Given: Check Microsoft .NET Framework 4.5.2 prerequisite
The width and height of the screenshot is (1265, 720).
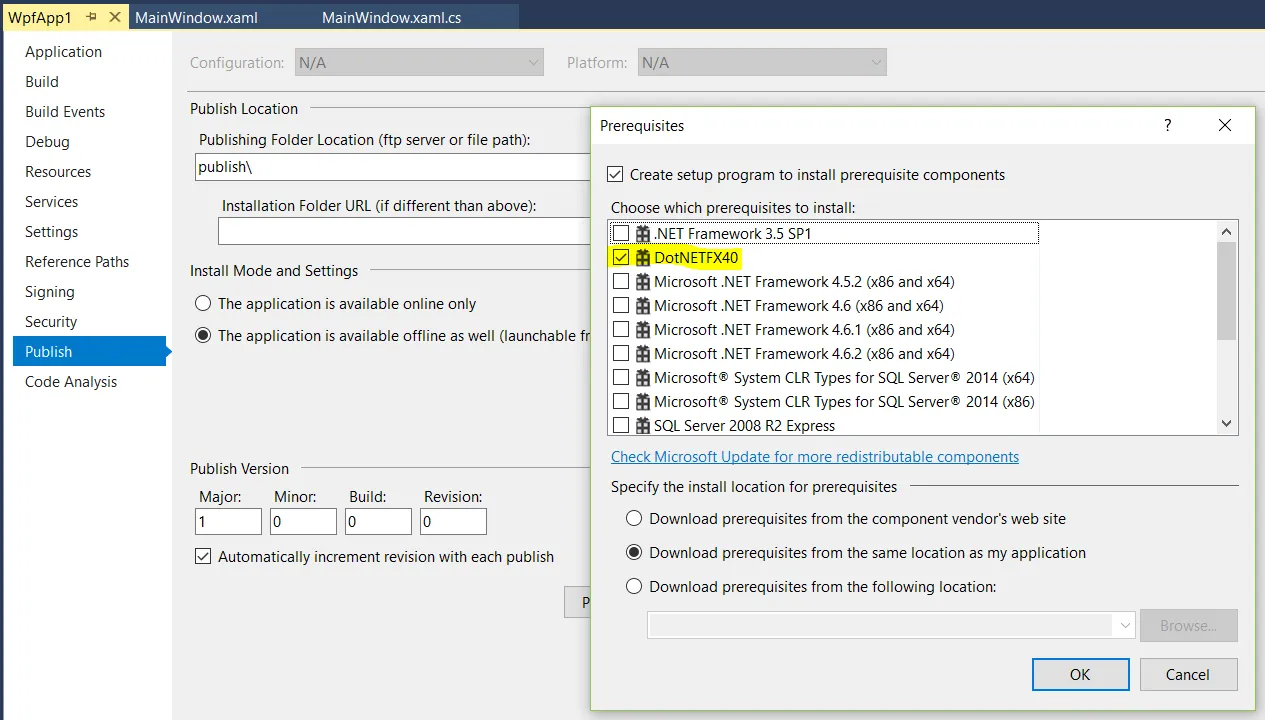Looking at the screenshot, I should tap(621, 282).
